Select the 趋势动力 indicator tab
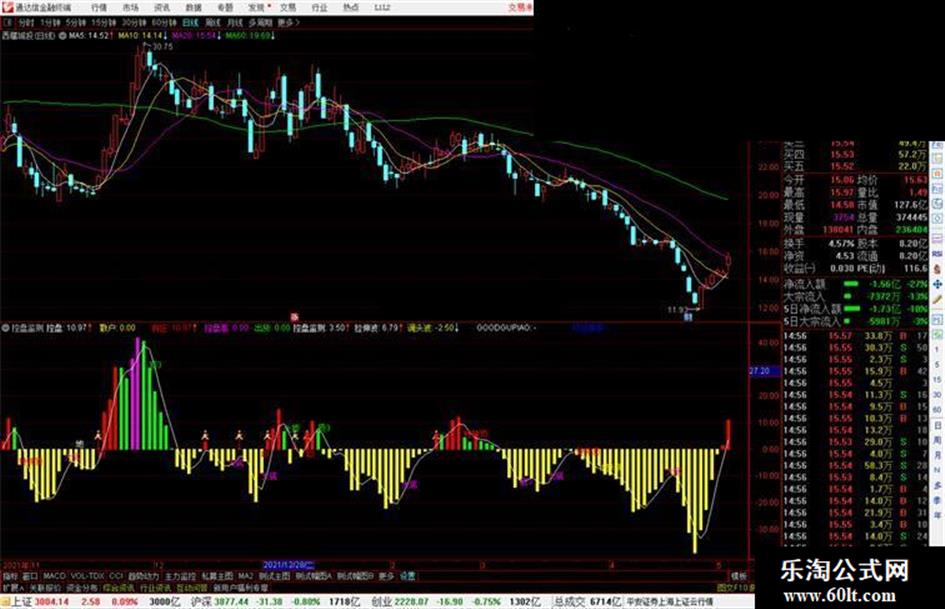The image size is (945, 609). (x=144, y=576)
